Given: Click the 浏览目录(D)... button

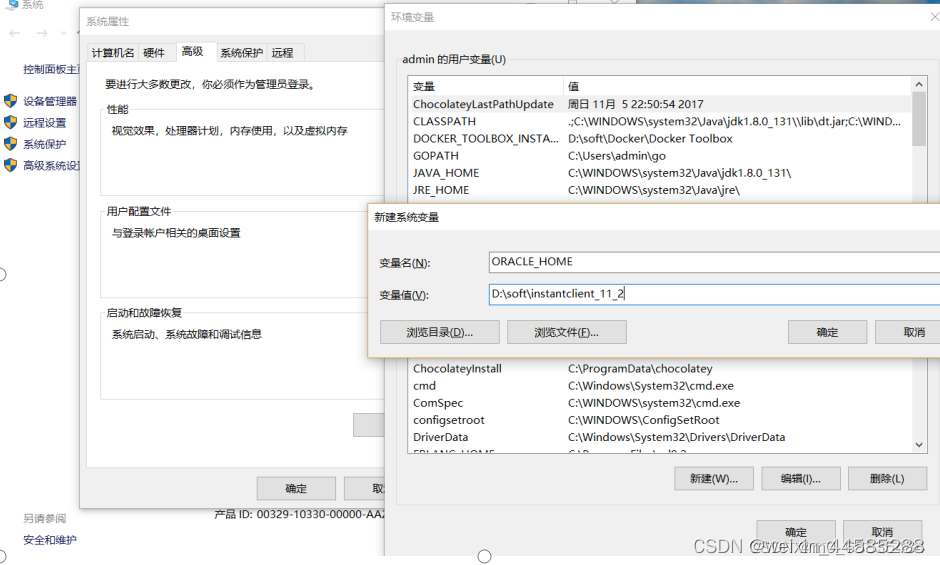Looking at the screenshot, I should (x=439, y=332).
